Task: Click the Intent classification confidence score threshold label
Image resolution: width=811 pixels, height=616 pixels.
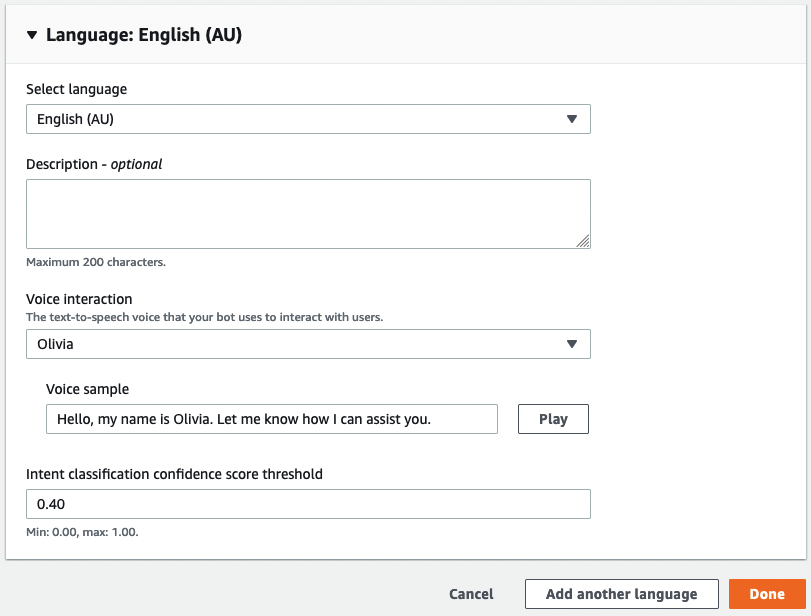Action: click(174, 474)
